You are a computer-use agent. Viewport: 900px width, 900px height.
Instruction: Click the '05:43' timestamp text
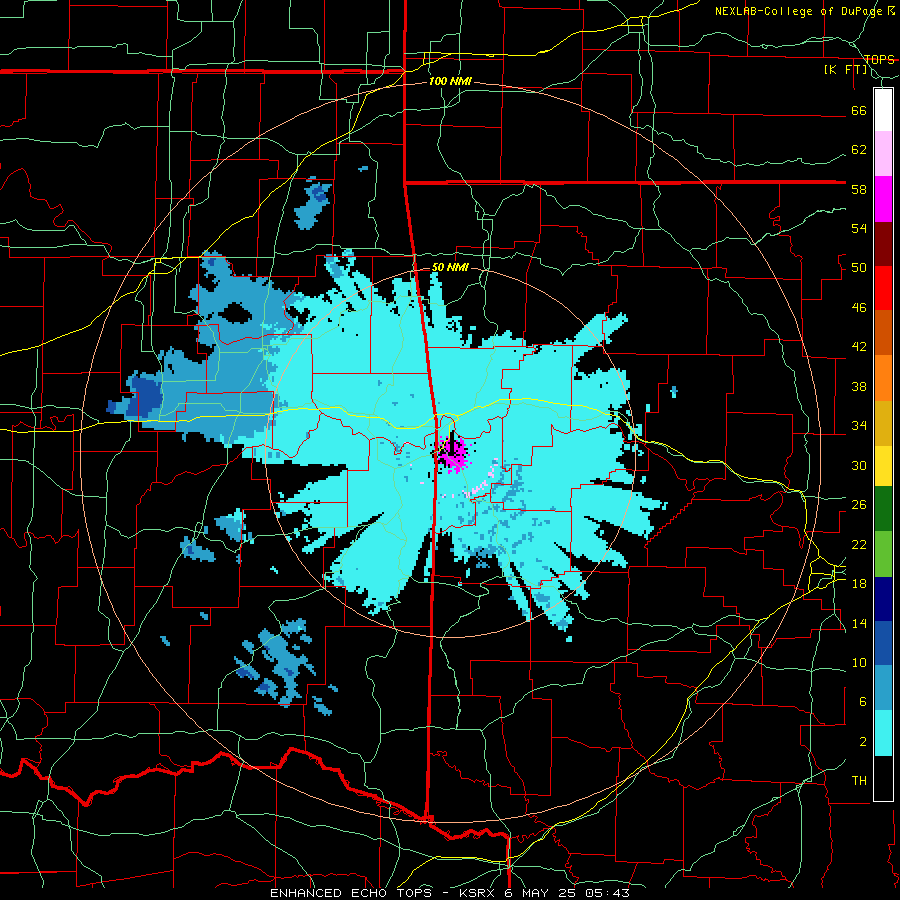coord(608,893)
